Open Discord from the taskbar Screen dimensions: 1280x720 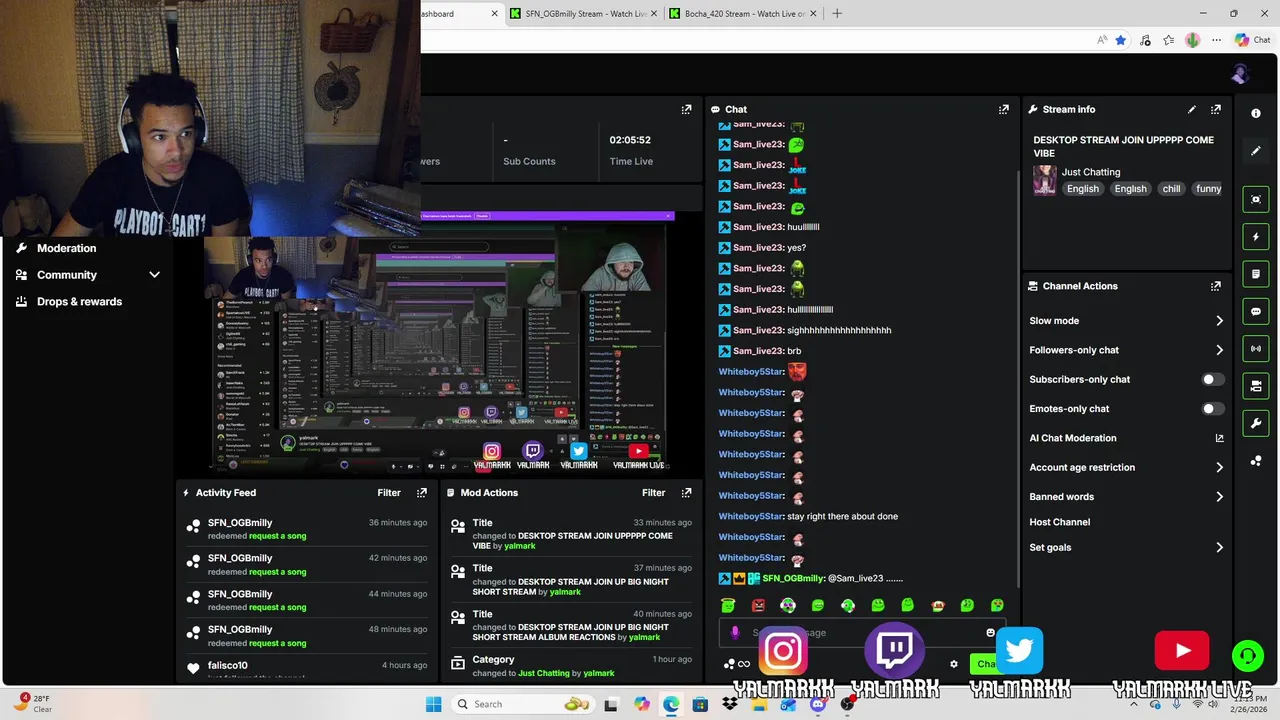(818, 704)
